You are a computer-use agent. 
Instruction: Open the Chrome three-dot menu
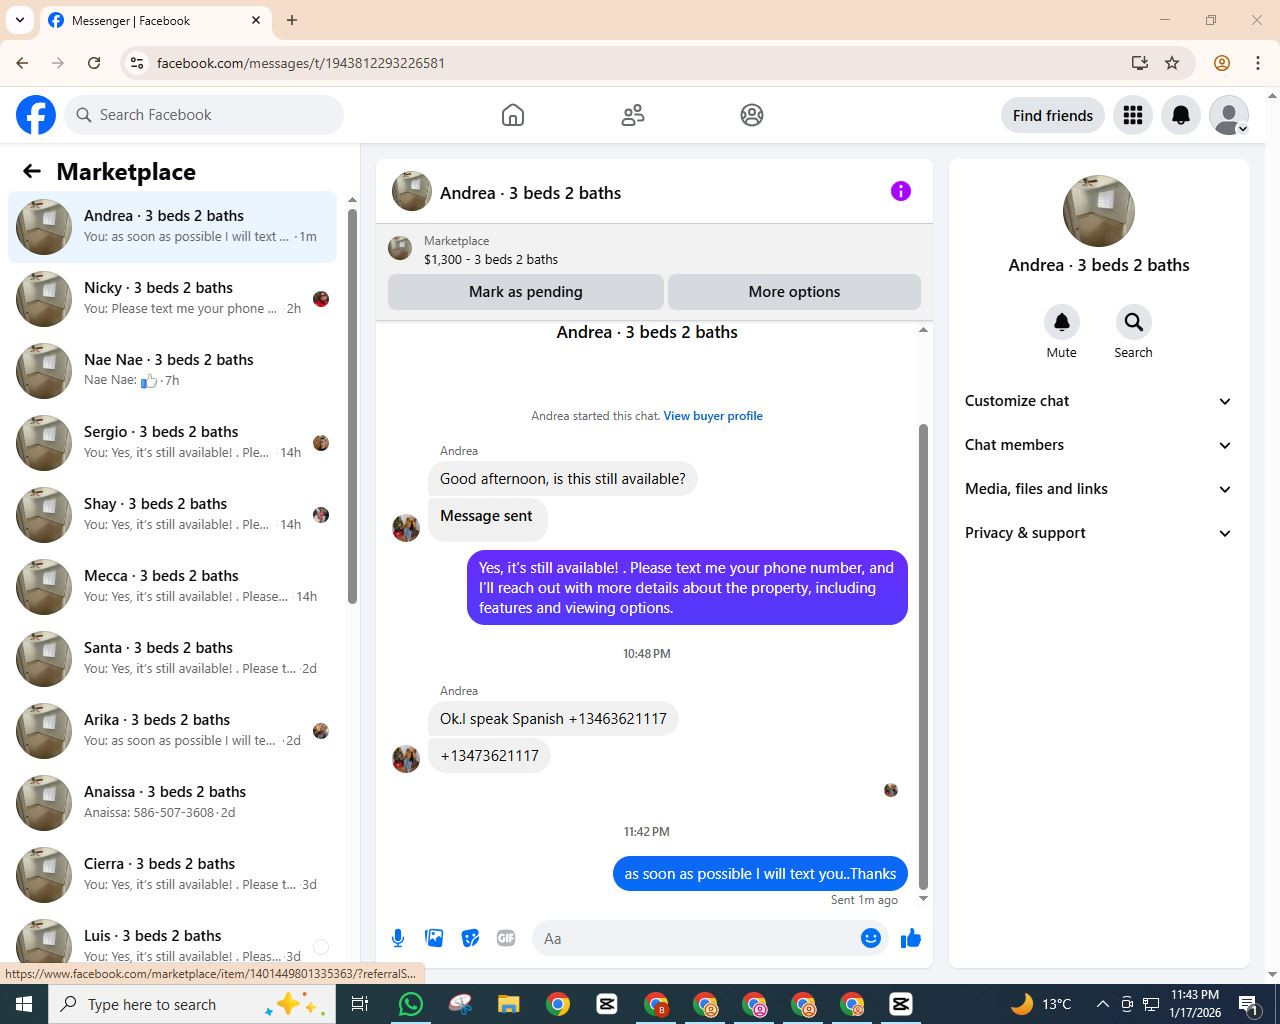coord(1258,63)
